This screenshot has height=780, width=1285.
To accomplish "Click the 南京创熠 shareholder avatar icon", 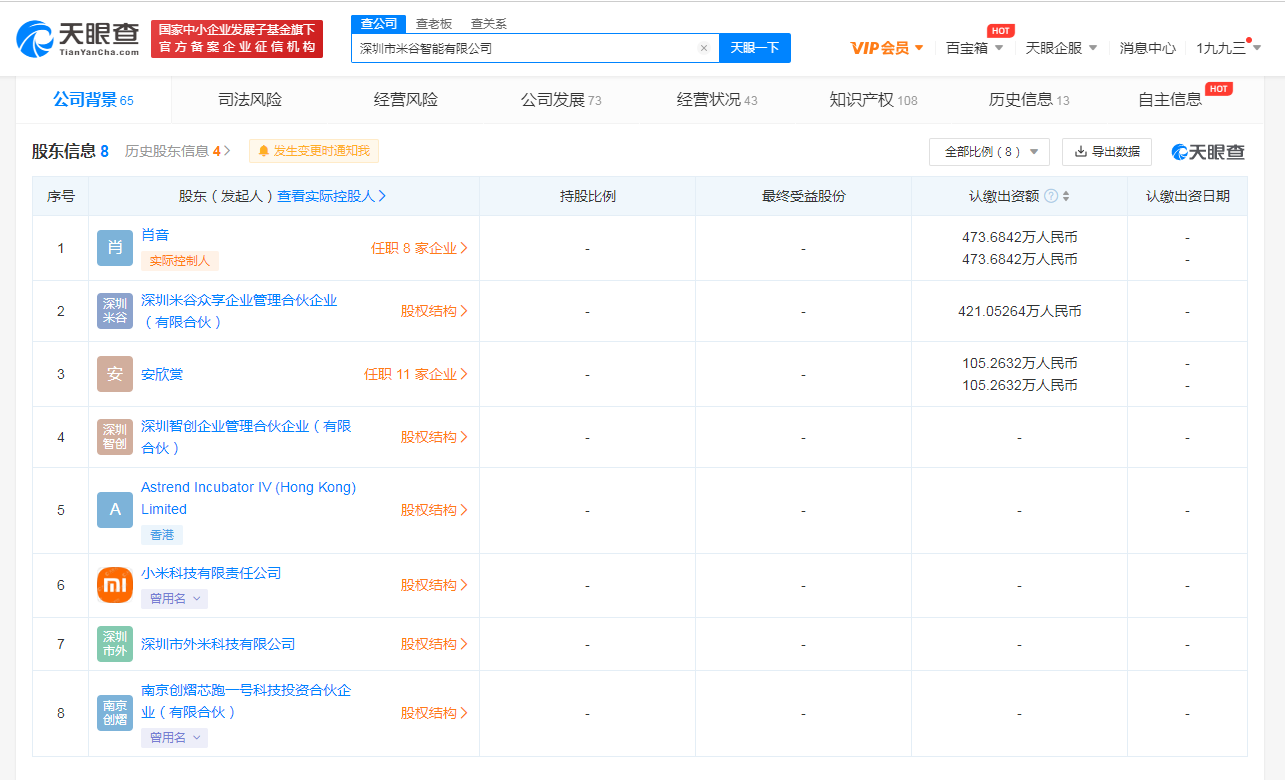I will coord(115,713).
